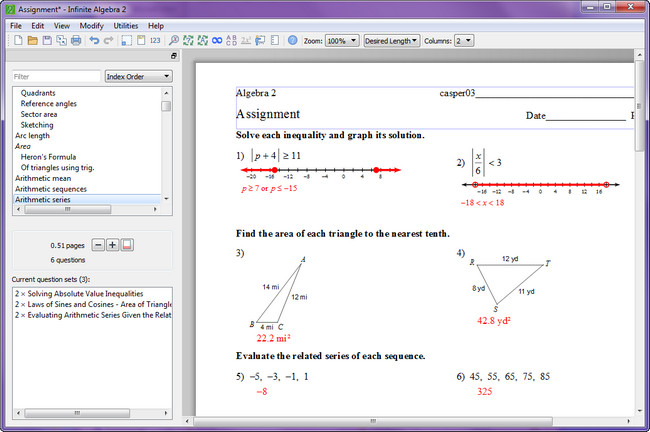Viewport: 650px width, 432px height.
Task: Decrease question count with the minus button
Action: 98,245
